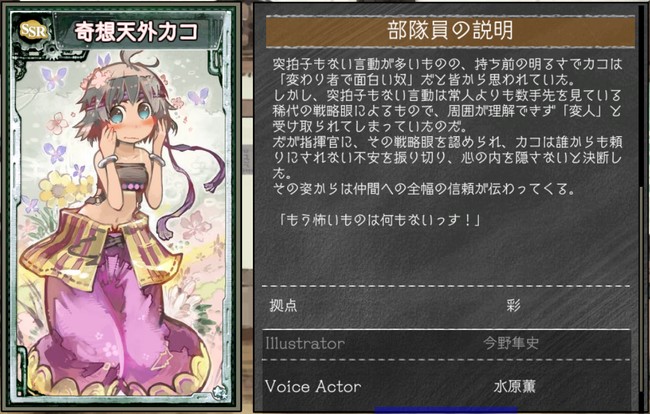Click the character card artwork
650x414 pixels.
121,222
